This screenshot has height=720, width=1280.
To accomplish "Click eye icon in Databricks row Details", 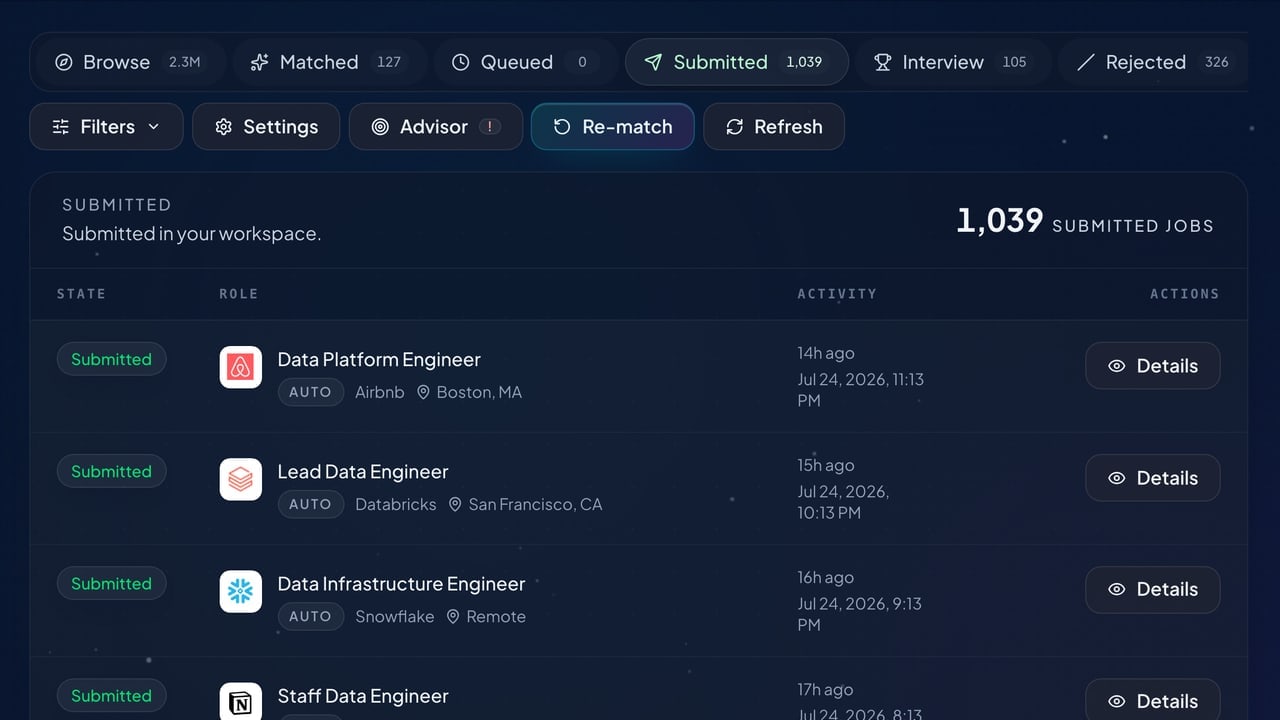I will pos(1117,478).
